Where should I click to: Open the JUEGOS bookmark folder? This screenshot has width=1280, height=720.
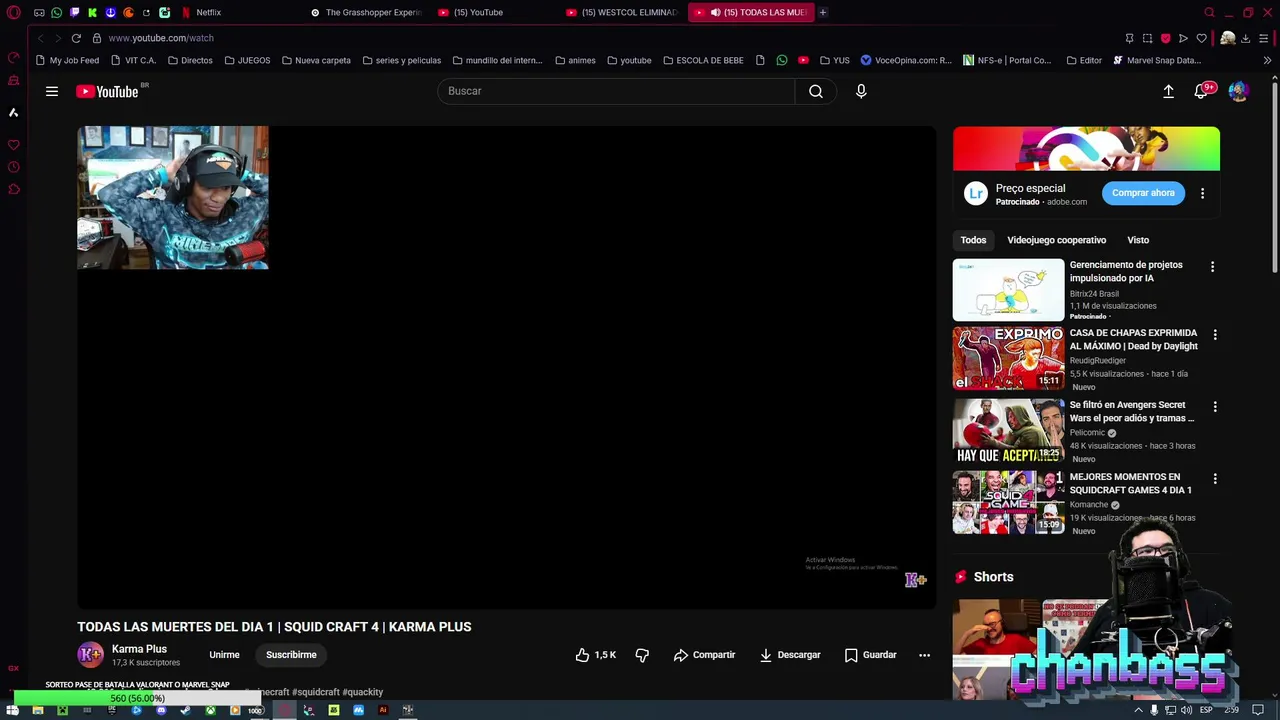247,60
